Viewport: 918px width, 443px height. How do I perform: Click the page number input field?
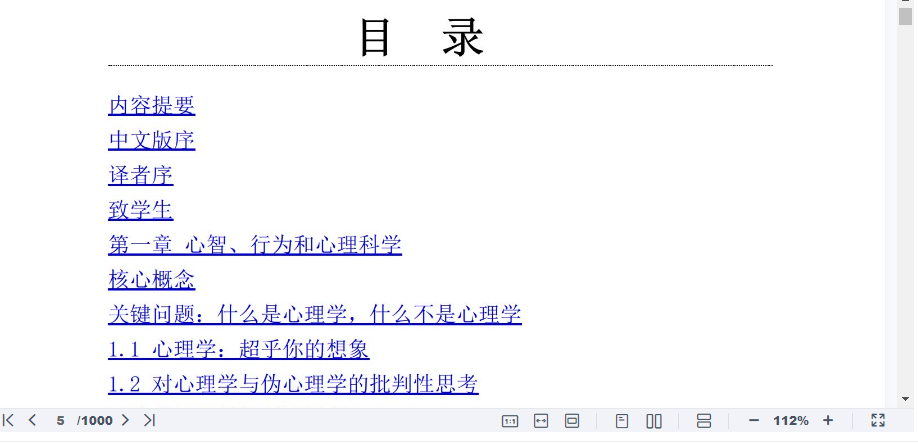(x=60, y=421)
